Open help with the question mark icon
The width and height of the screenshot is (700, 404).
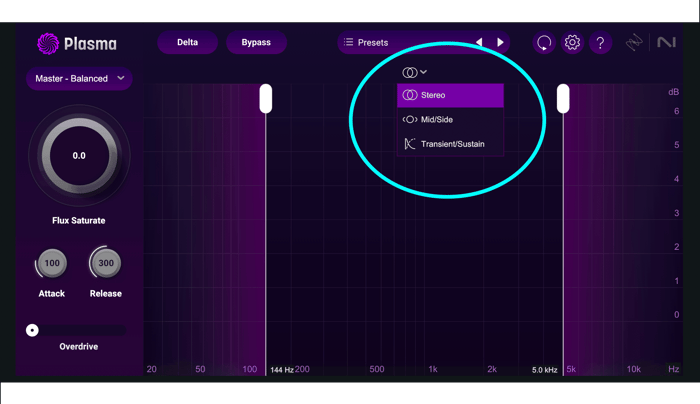pos(600,43)
